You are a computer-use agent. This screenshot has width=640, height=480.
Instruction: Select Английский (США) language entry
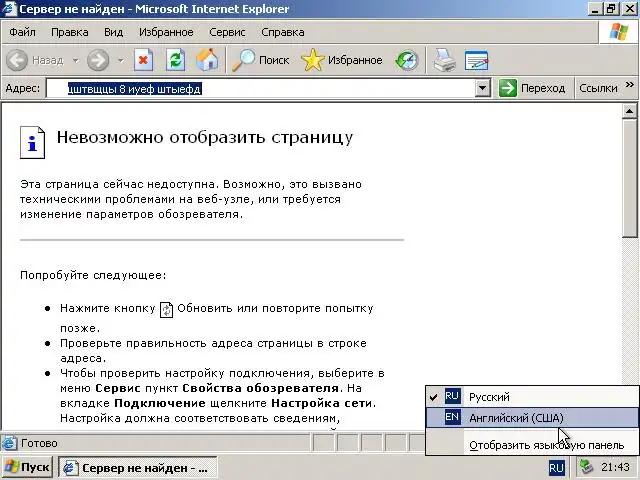532,418
